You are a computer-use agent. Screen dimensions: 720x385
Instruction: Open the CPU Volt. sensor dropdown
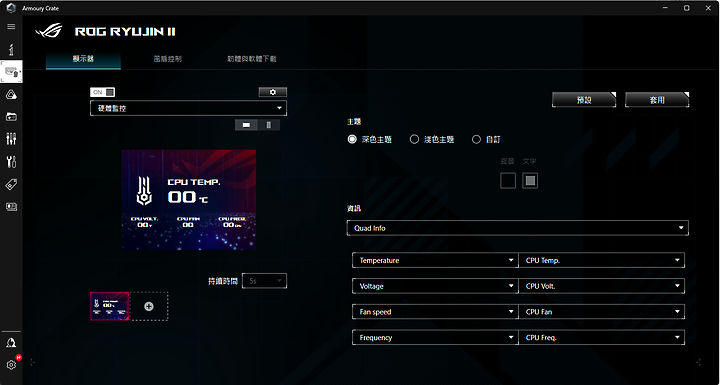click(601, 286)
